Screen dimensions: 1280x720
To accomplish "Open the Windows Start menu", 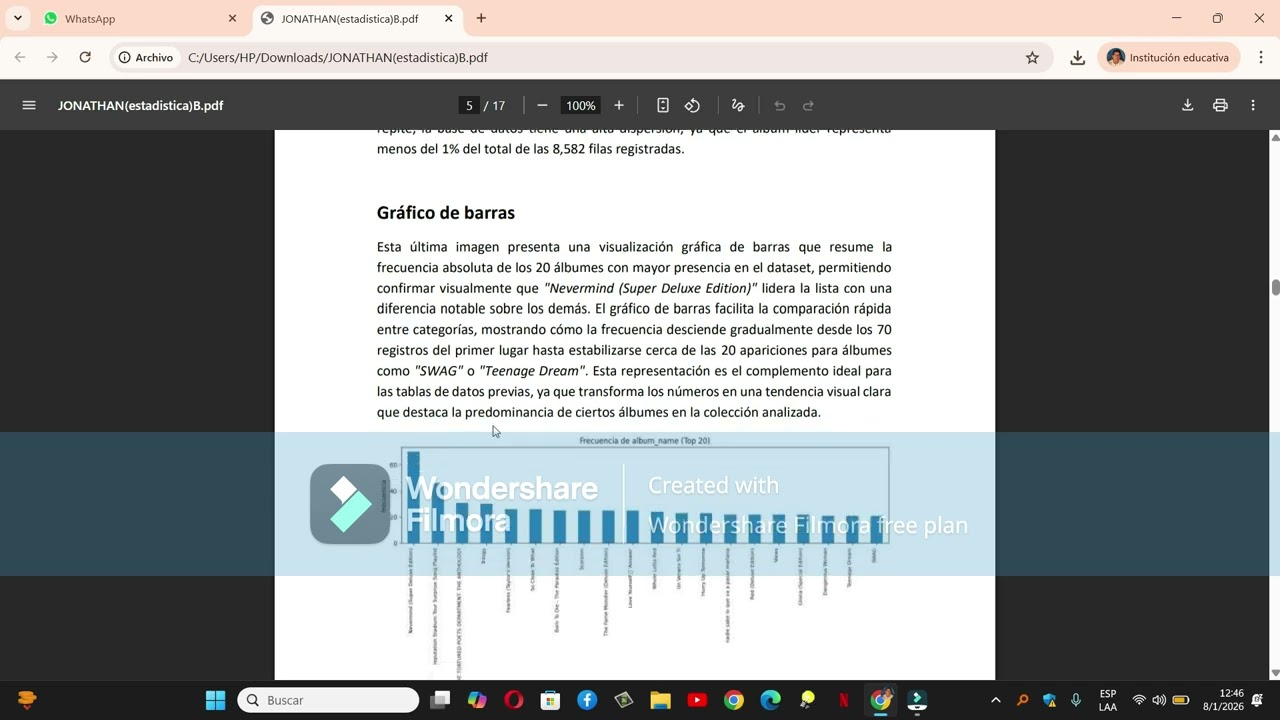I will click(x=215, y=700).
